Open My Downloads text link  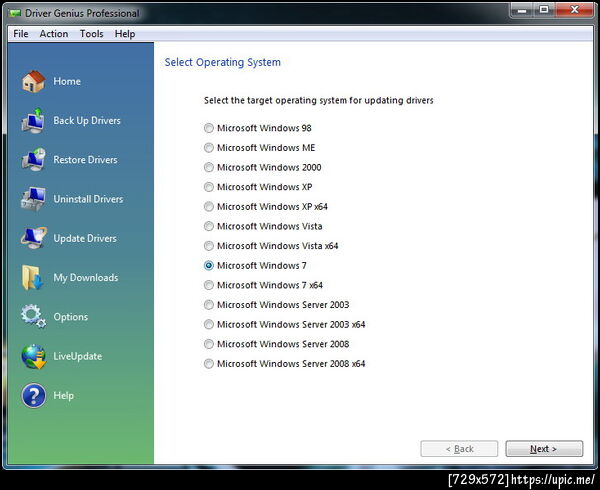[x=86, y=278]
